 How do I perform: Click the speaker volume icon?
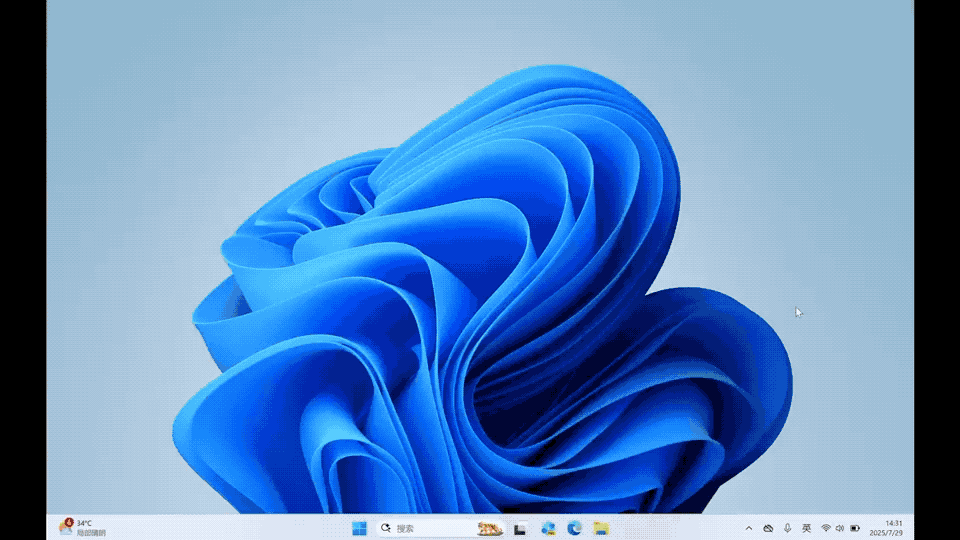pyautogui.click(x=840, y=528)
